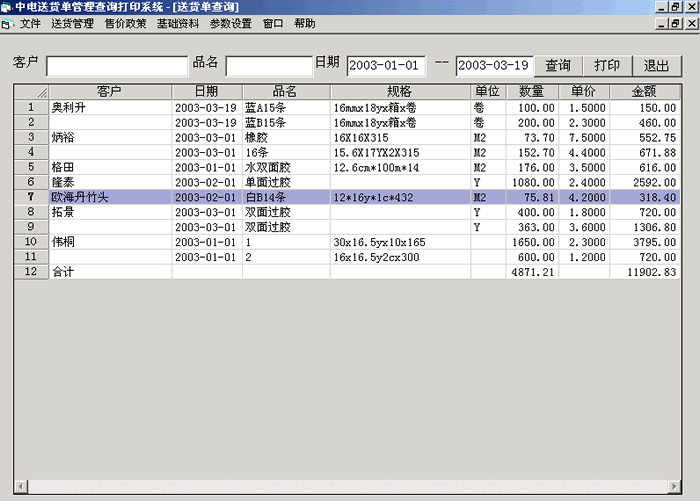Image resolution: width=700 pixels, height=501 pixels.
Task: Click the 规格 column header
Action: point(400,92)
